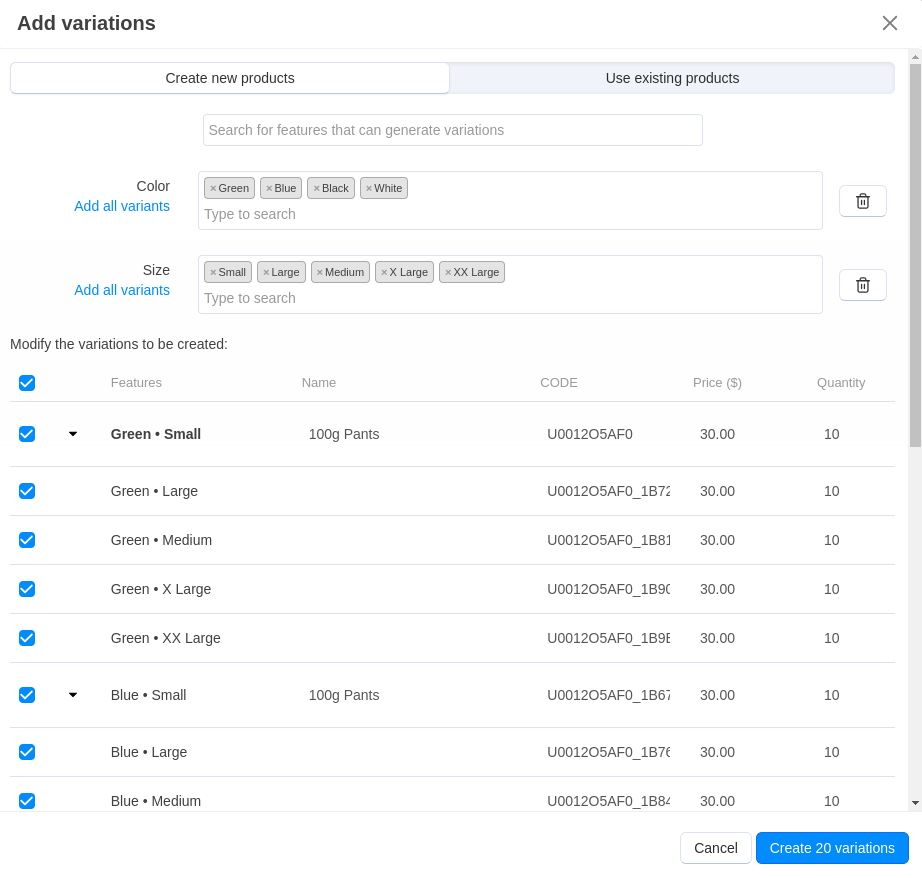Click Create 20 variations button

coord(832,848)
